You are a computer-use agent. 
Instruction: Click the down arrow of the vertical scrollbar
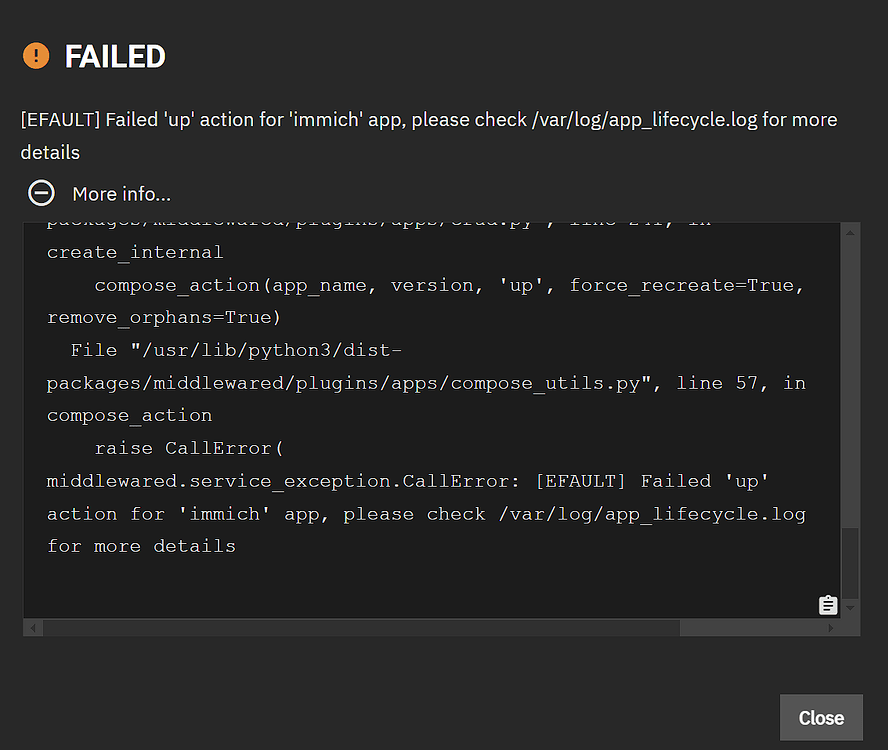(850, 608)
